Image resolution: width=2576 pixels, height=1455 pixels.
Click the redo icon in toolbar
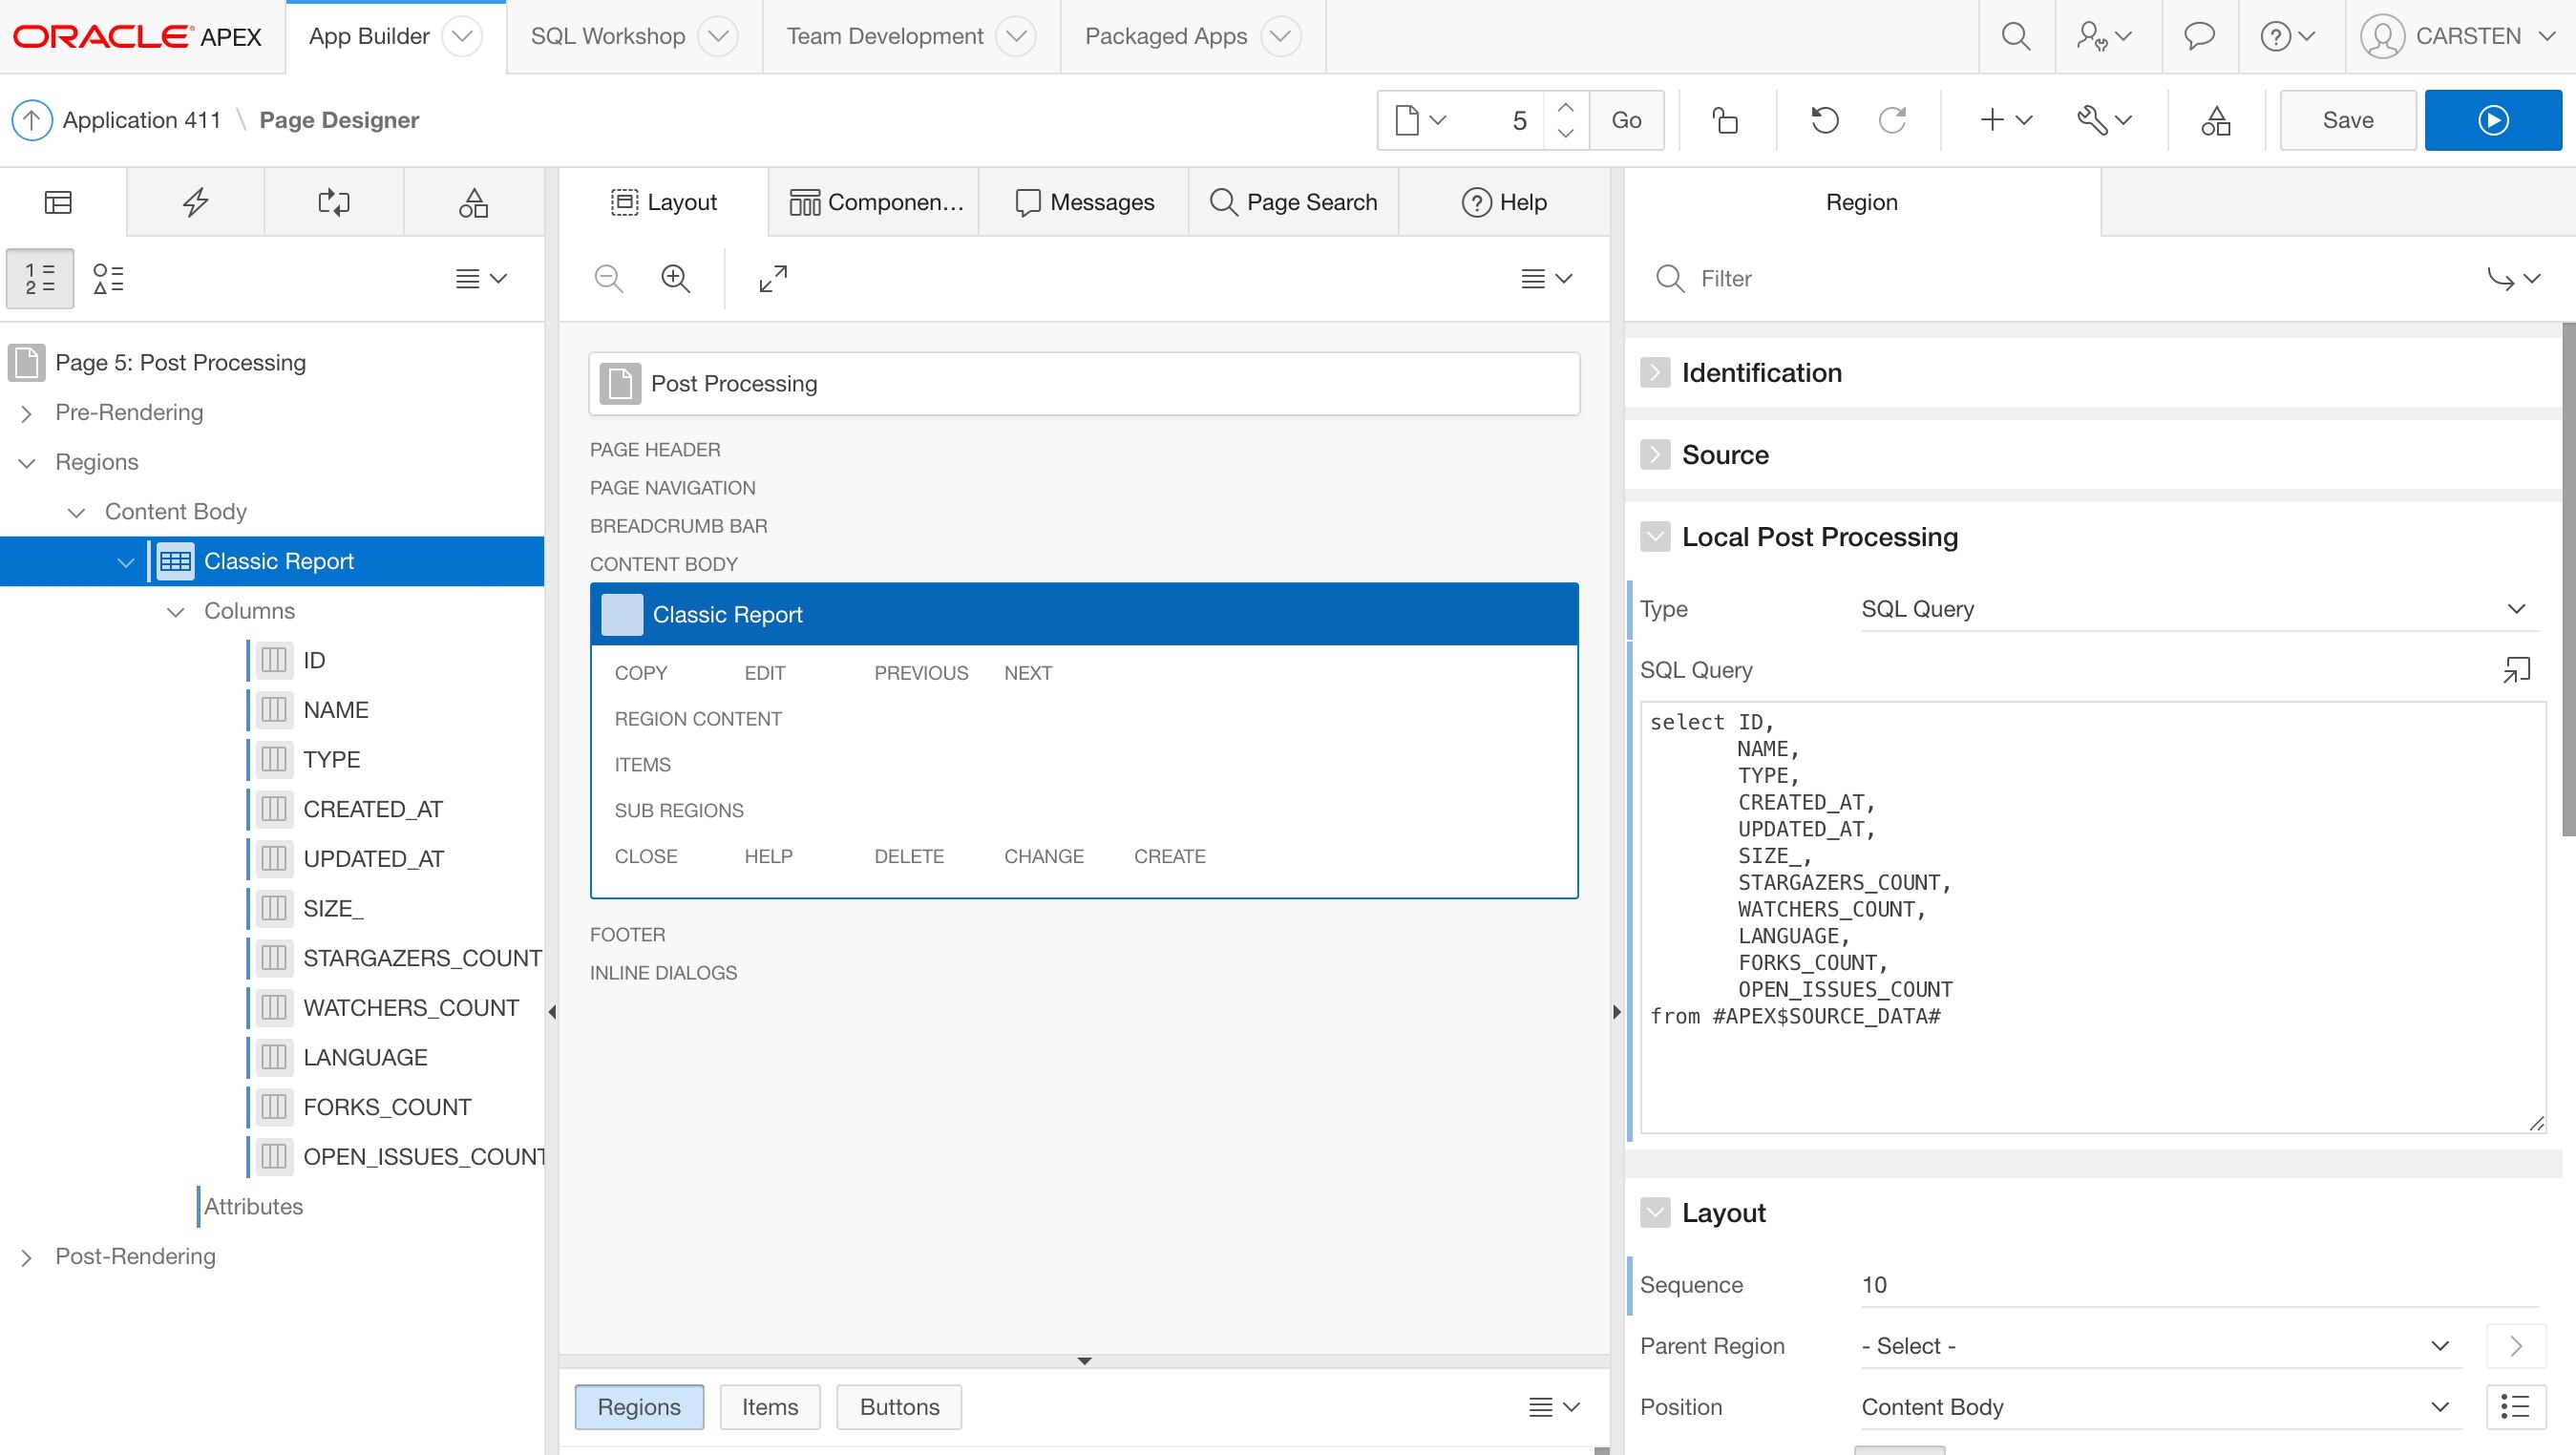pyautogui.click(x=1890, y=118)
